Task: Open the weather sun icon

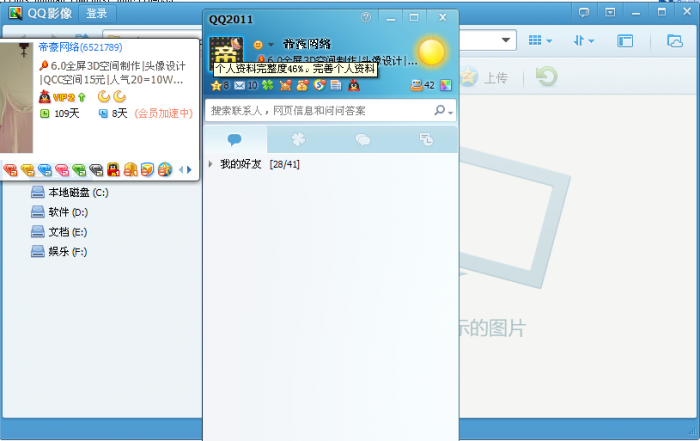Action: [431, 52]
